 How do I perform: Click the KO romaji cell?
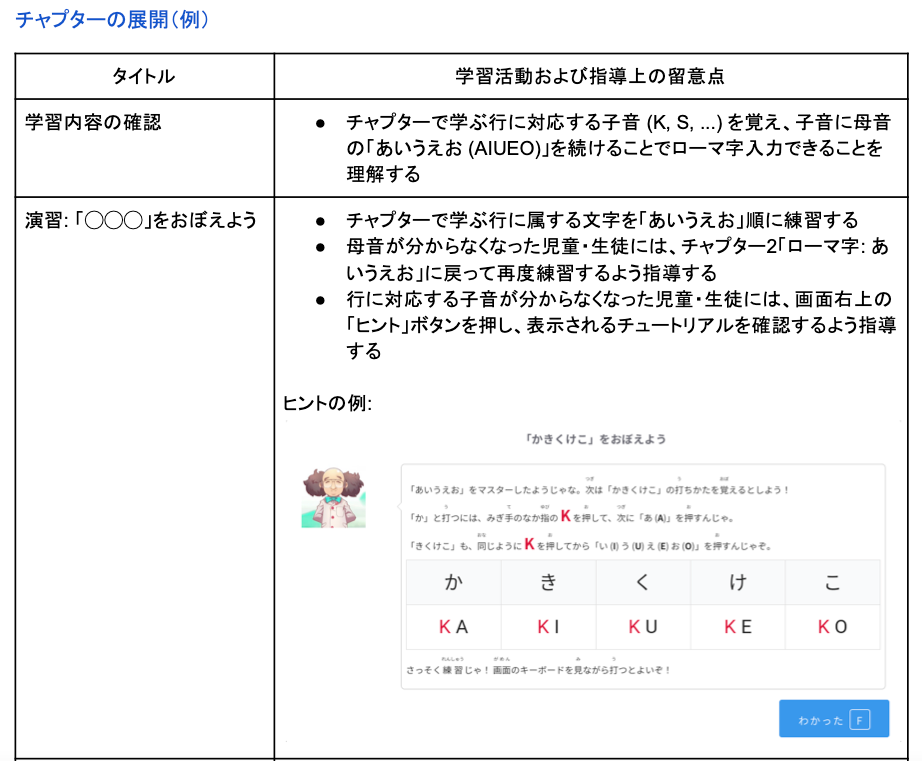pos(833,627)
